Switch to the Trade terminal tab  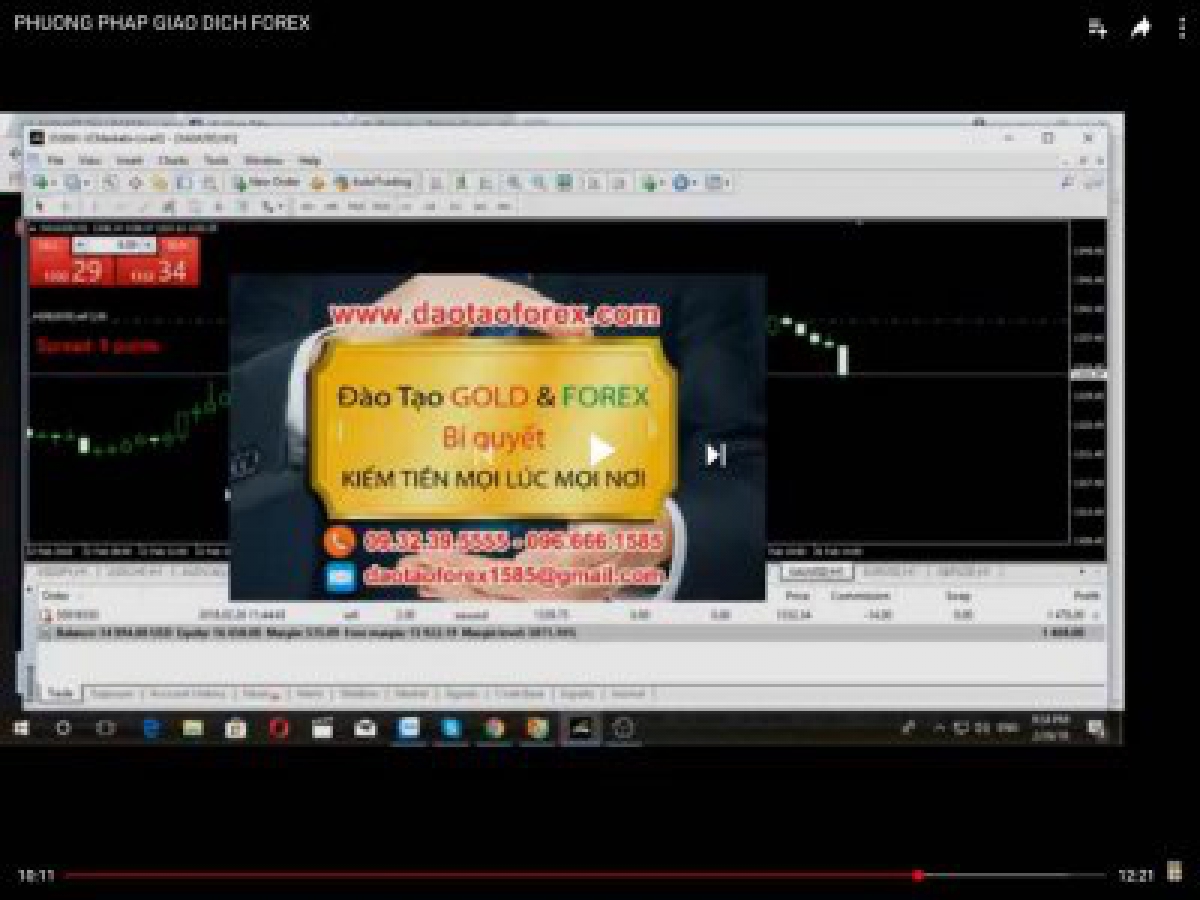[60, 693]
